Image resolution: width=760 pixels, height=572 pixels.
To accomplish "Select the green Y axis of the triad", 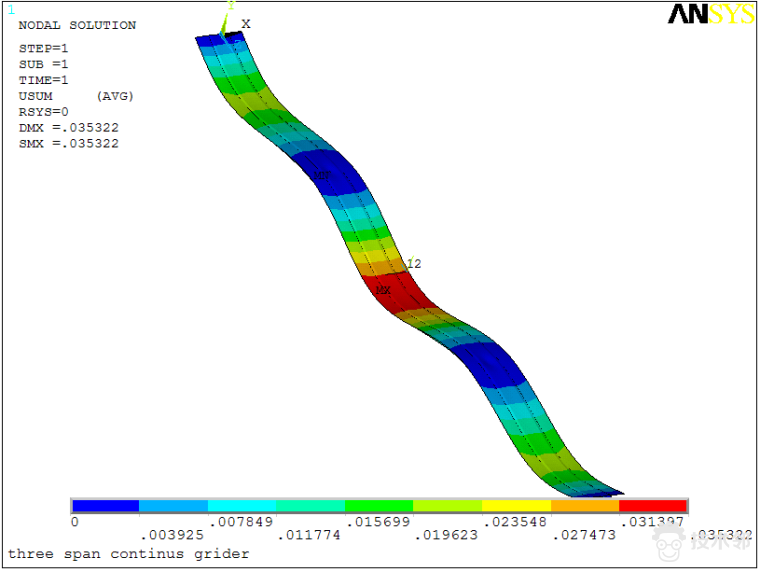I will pyautogui.click(x=226, y=20).
